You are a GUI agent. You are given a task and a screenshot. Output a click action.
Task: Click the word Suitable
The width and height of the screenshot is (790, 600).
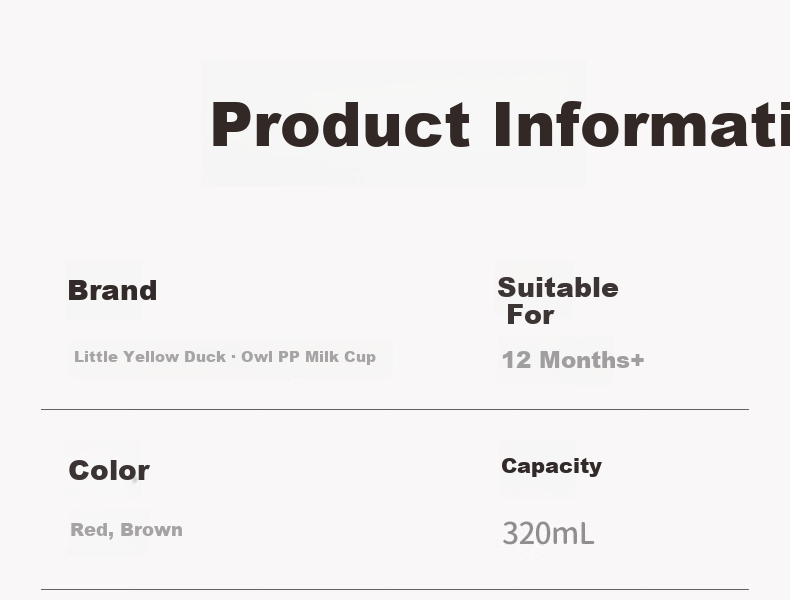click(x=558, y=288)
